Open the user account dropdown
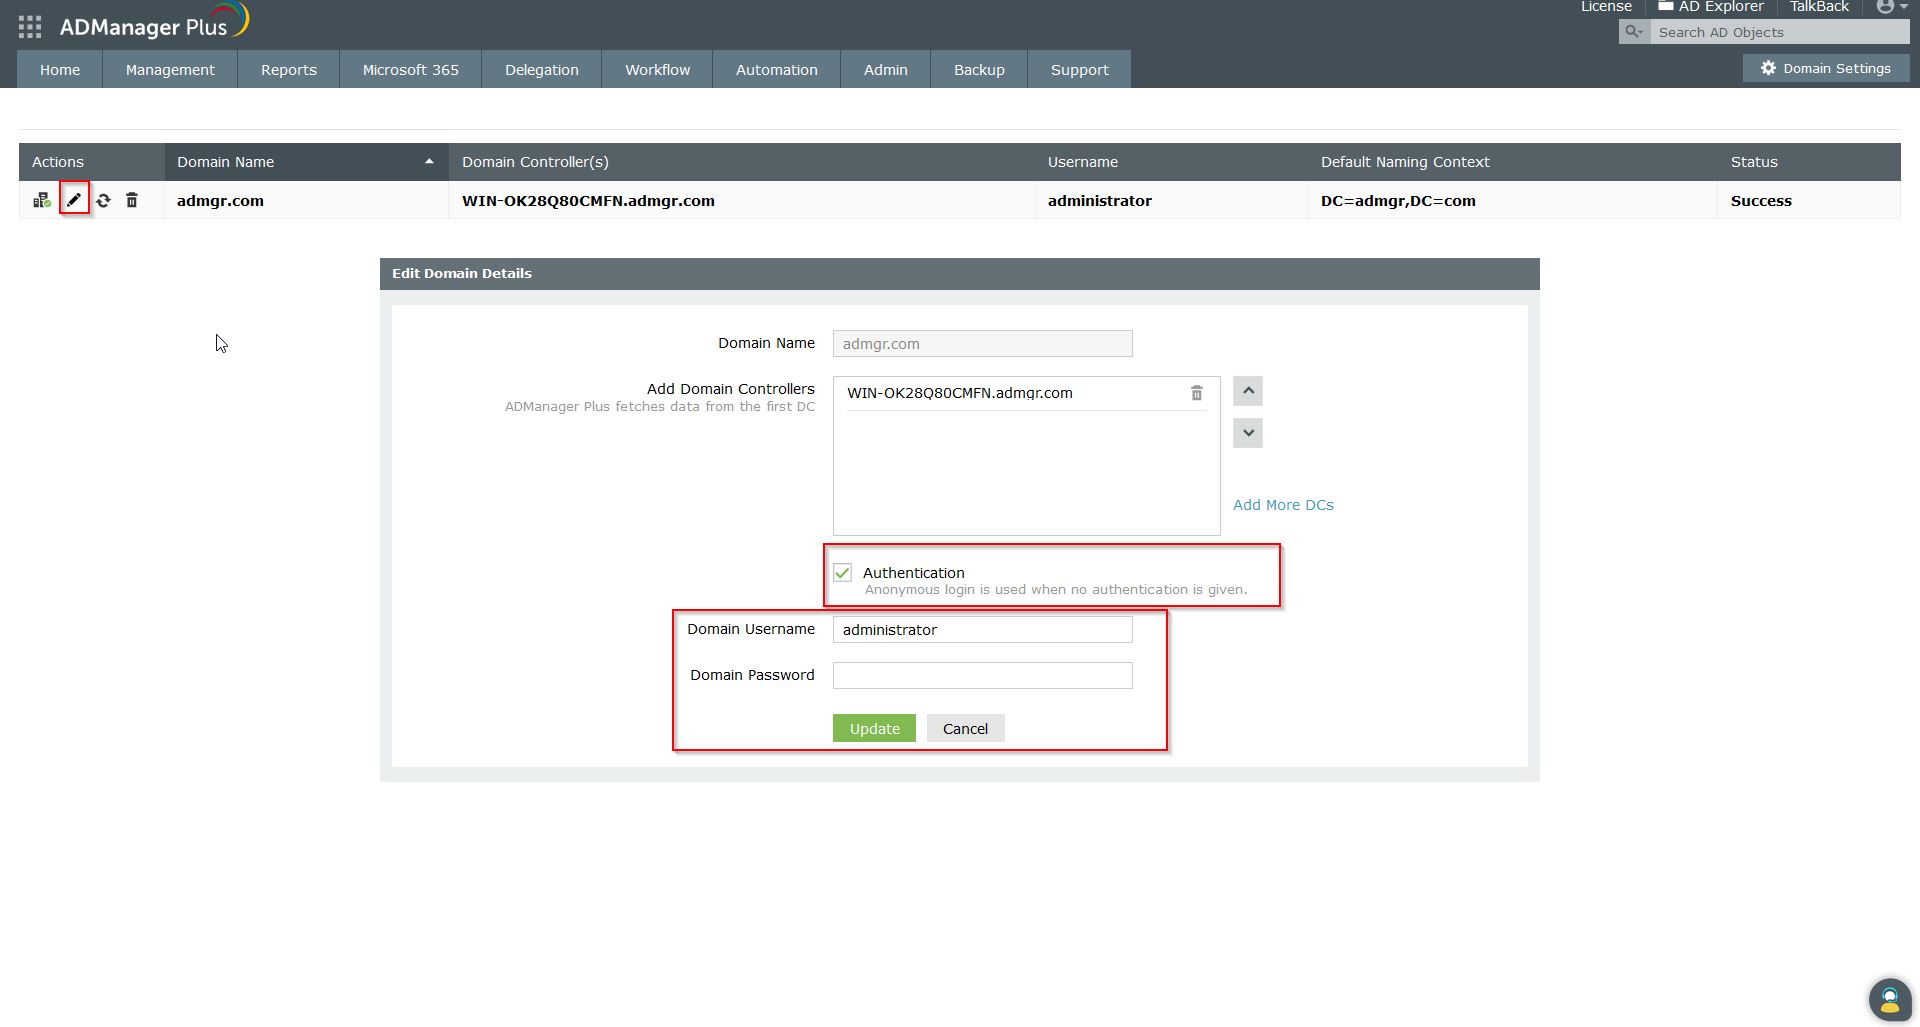 (x=1890, y=7)
